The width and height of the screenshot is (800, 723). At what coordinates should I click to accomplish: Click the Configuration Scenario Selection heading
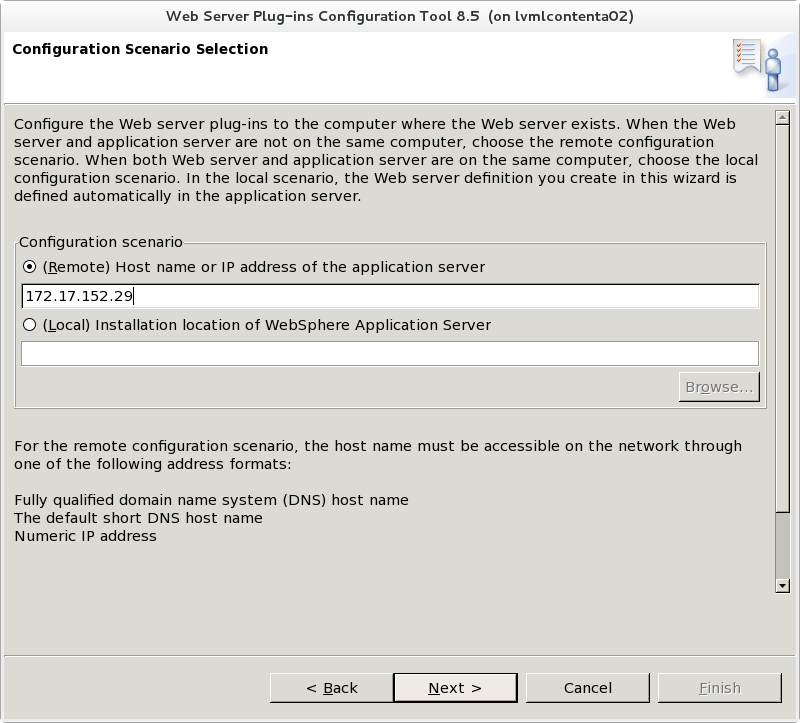coord(140,49)
